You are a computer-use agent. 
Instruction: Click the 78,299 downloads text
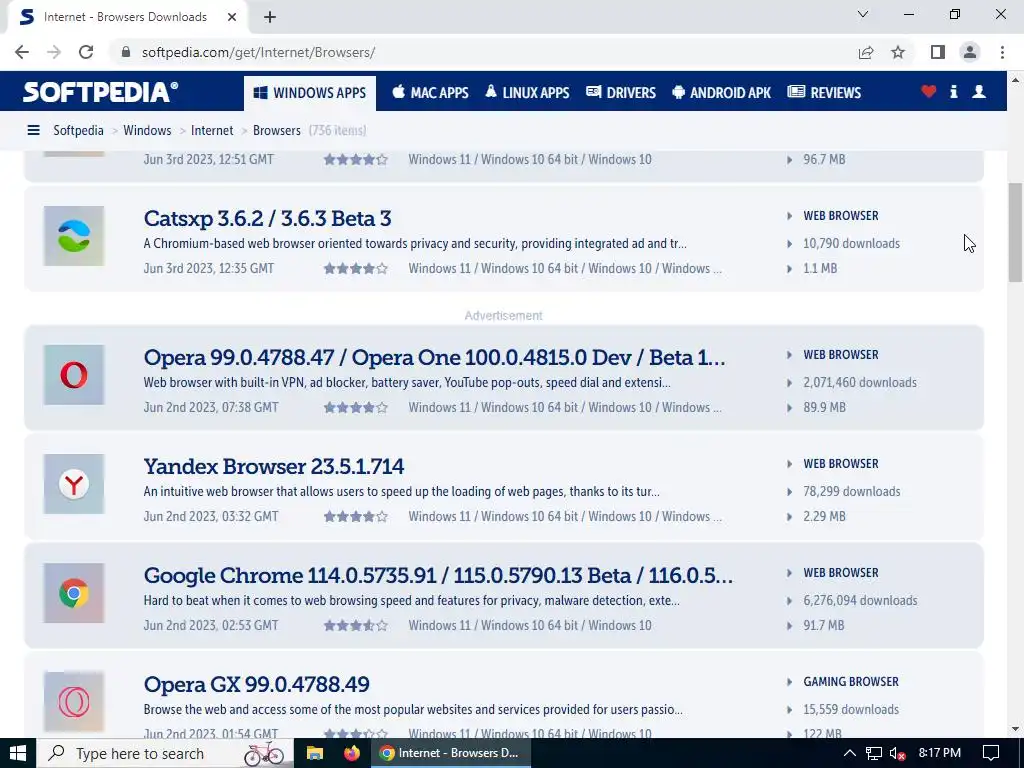[852, 492]
